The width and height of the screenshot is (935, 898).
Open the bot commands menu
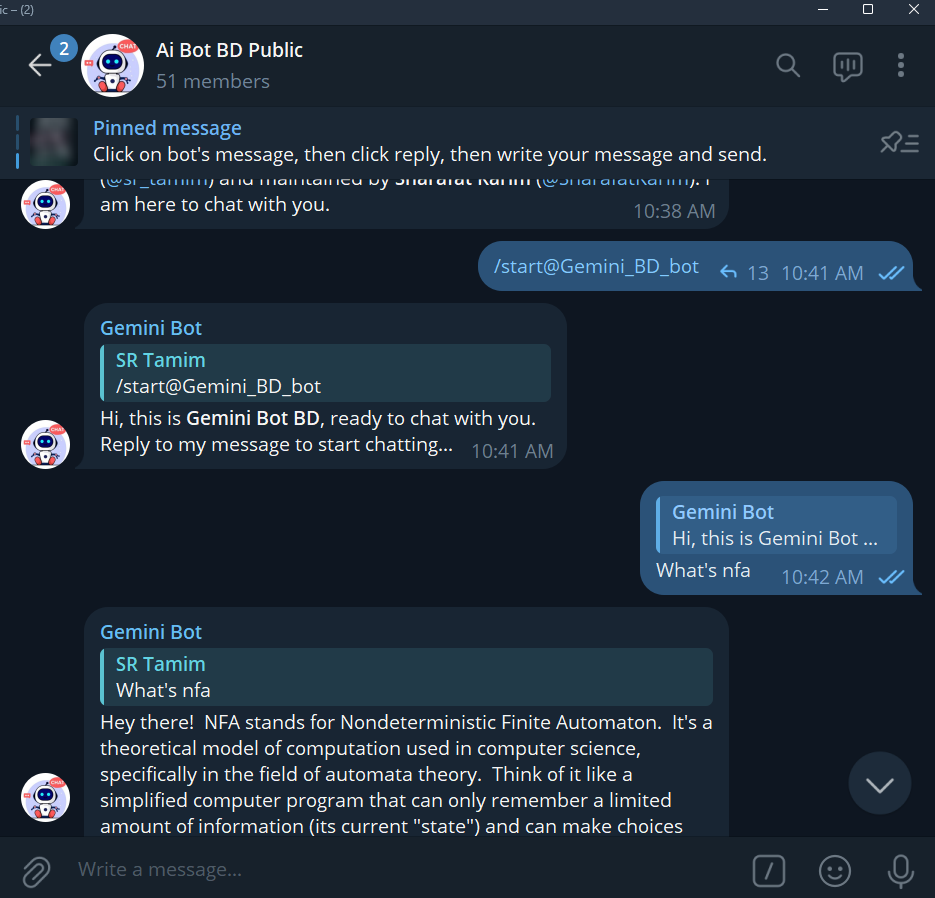pos(768,871)
